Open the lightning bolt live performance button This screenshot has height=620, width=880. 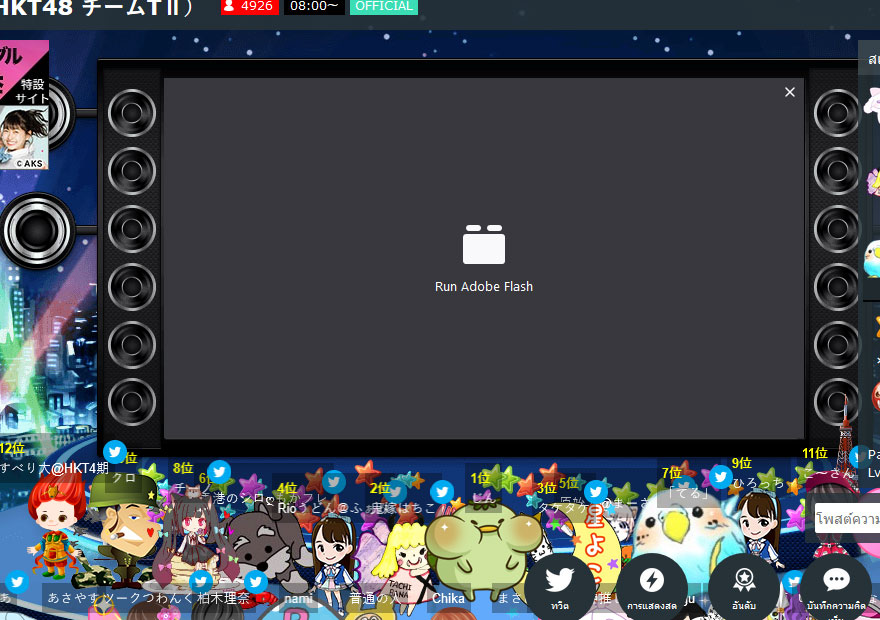point(652,587)
